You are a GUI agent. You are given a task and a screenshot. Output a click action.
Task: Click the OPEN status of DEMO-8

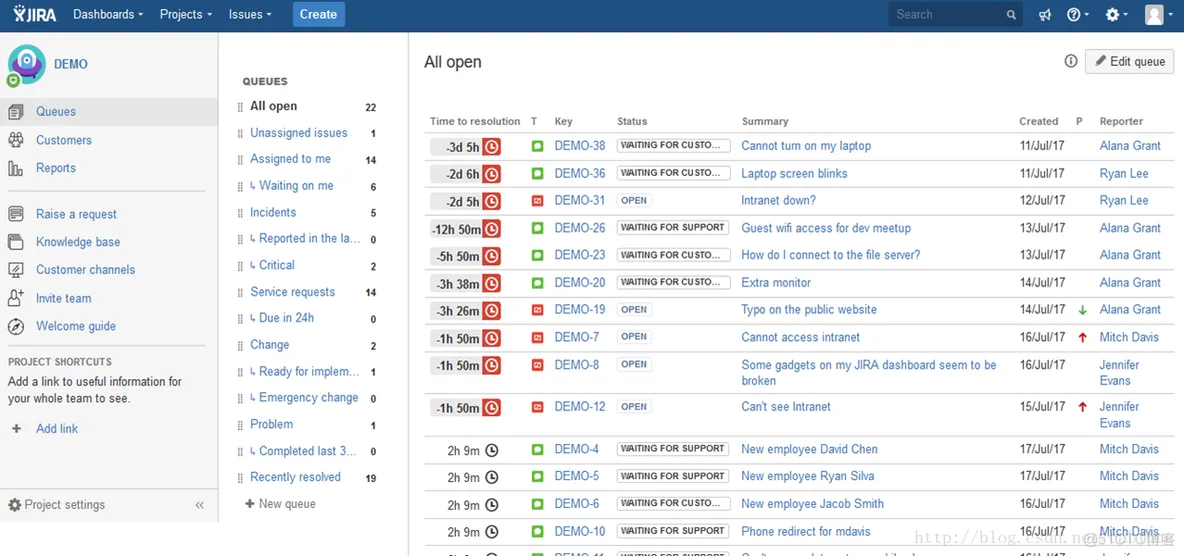click(x=634, y=364)
